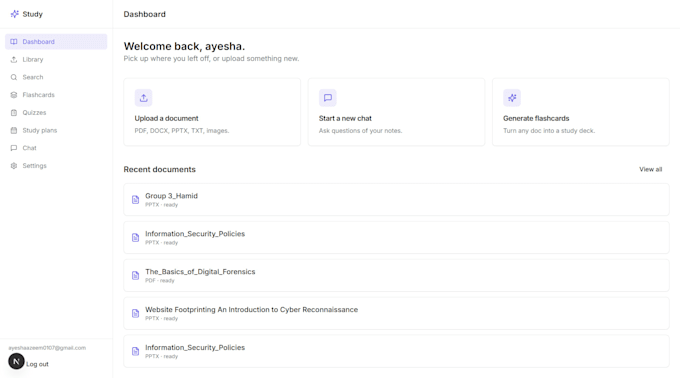Click the 'Ask questions of your notes.' text
This screenshot has width=680, height=378.
click(360, 130)
